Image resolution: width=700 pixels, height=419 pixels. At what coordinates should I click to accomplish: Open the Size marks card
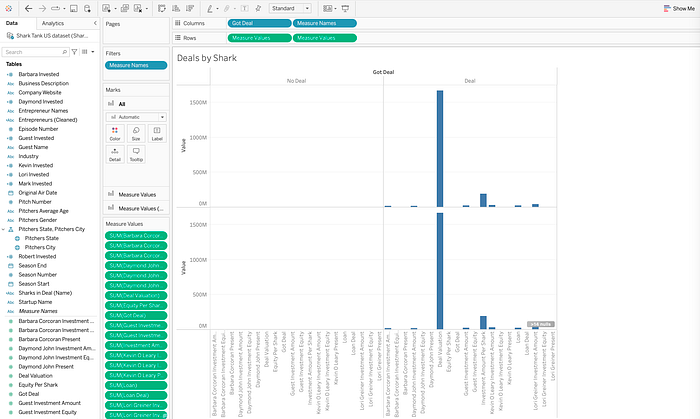[x=136, y=133]
